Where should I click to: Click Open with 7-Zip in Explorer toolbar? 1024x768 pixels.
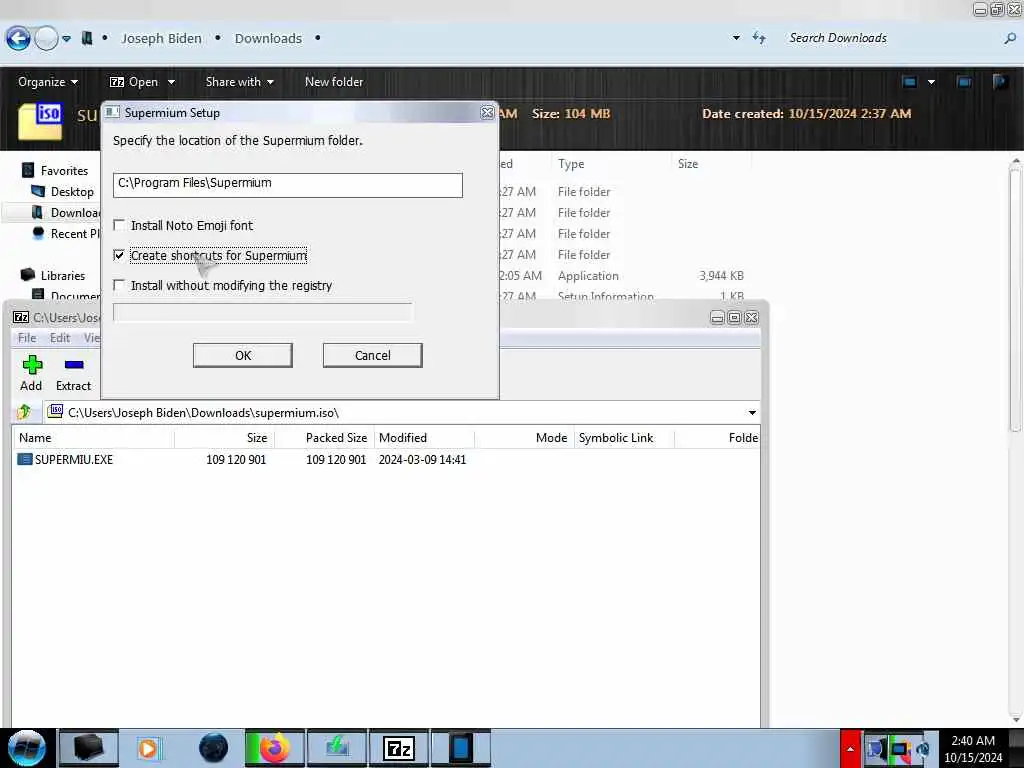(x=134, y=82)
